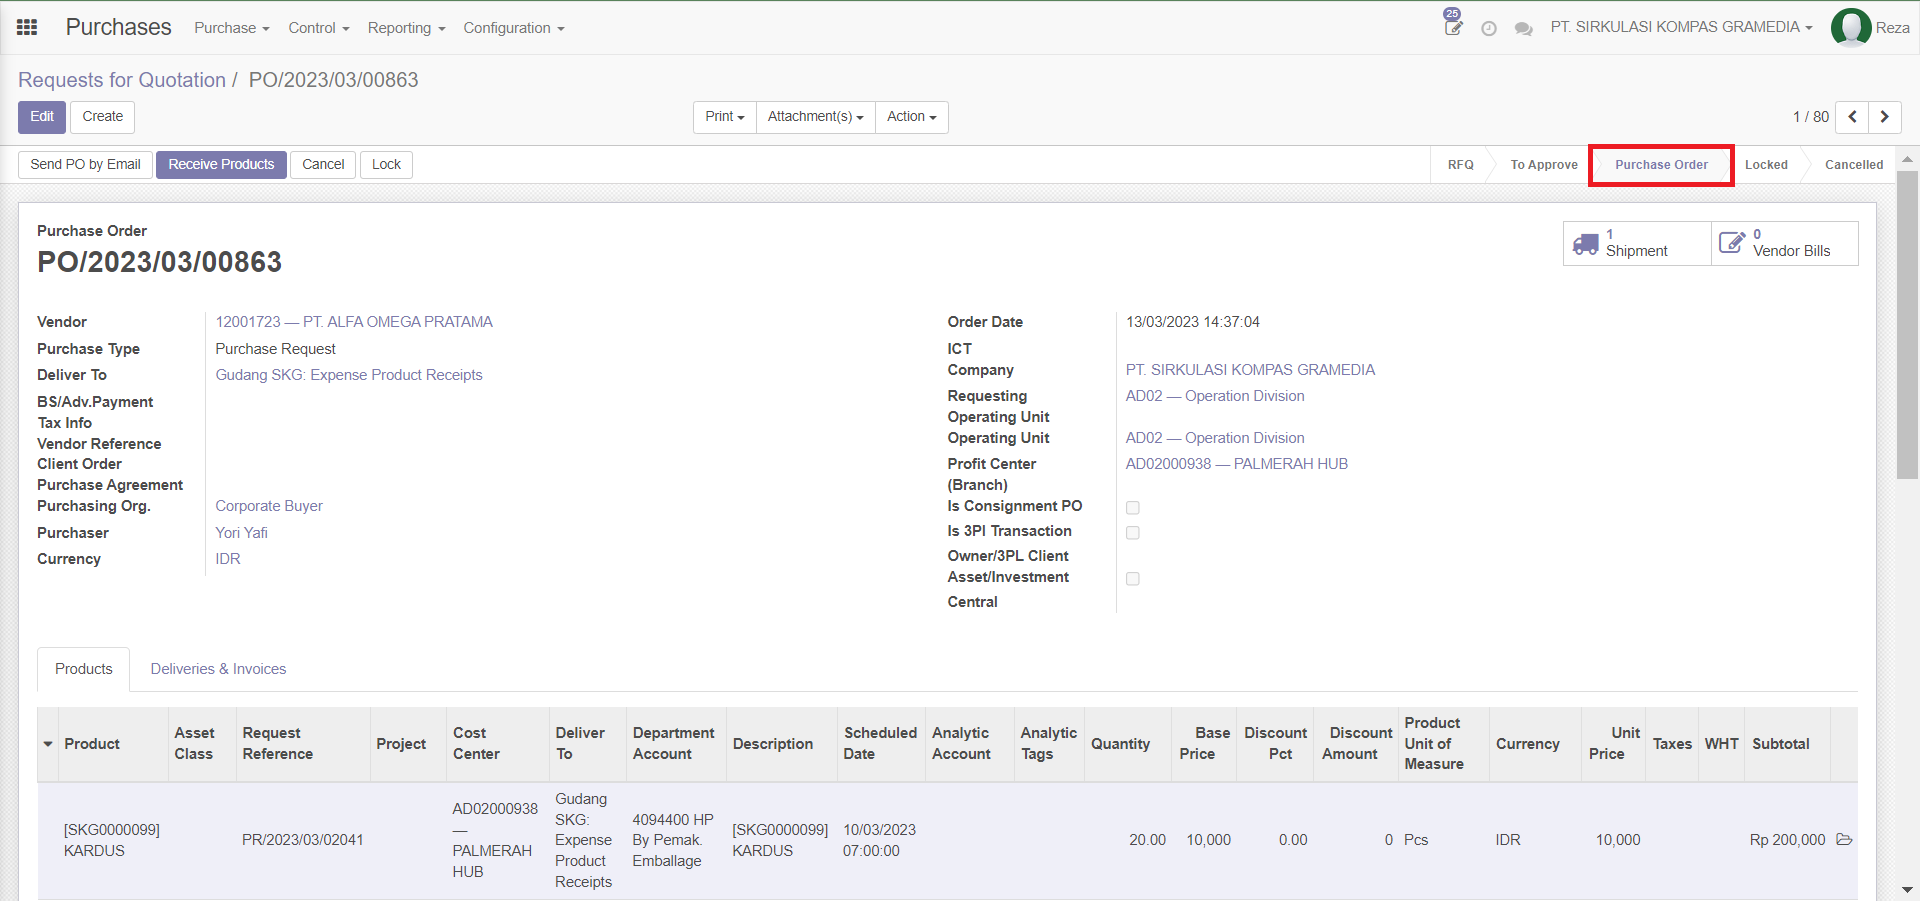Click the page scrollbar up arrow
The height and width of the screenshot is (901, 1920).
coord(1907,158)
